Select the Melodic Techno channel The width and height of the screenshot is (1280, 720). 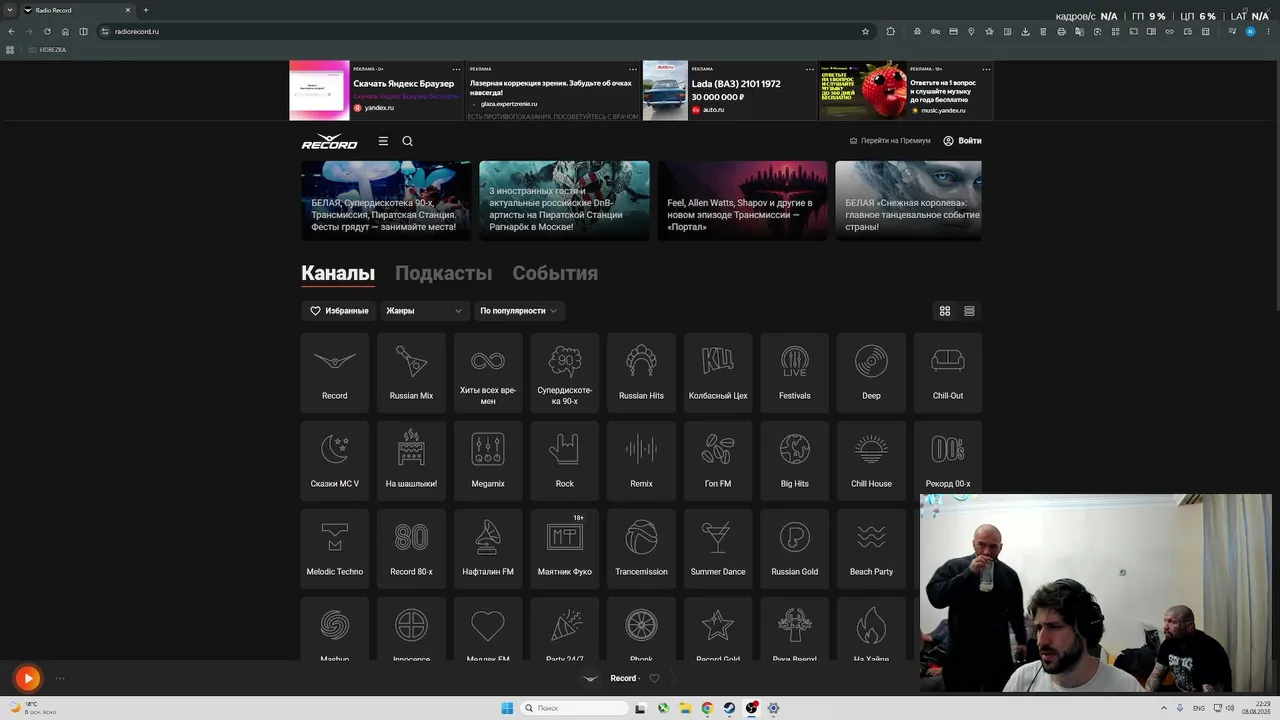click(x=335, y=549)
